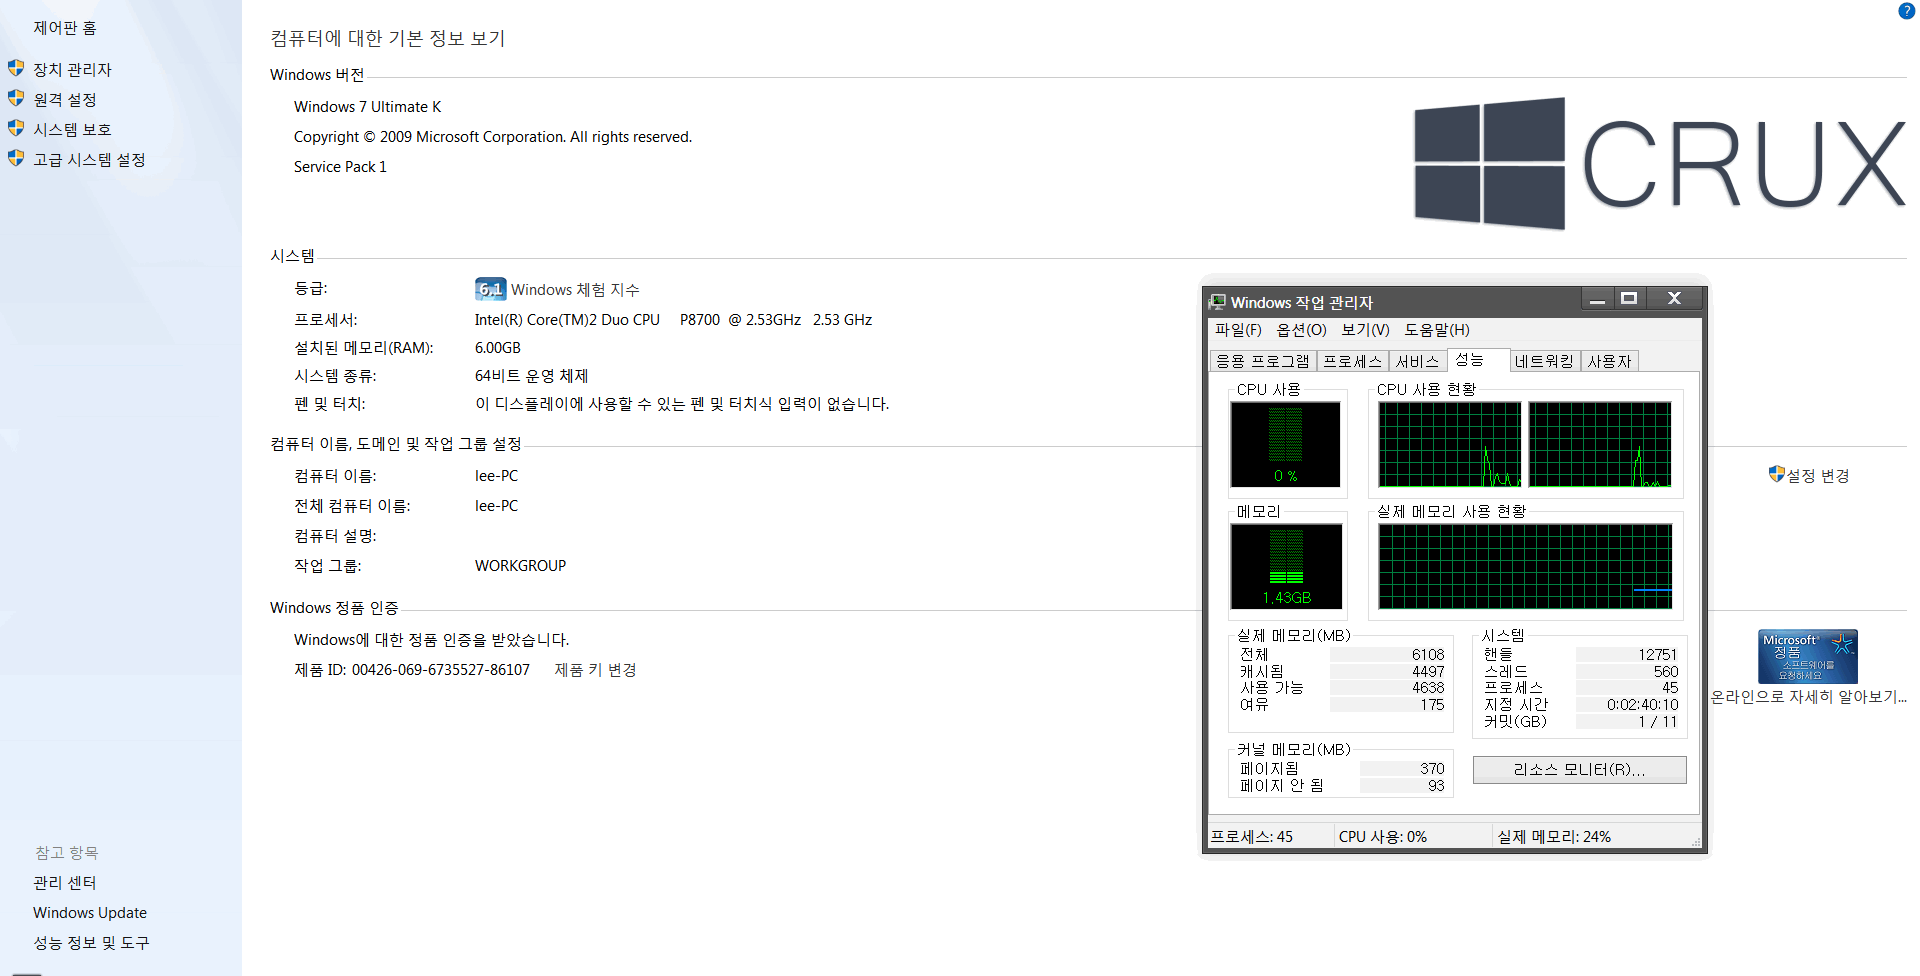Click the 6.00GB installed RAM value
1920x976 pixels.
(498, 348)
